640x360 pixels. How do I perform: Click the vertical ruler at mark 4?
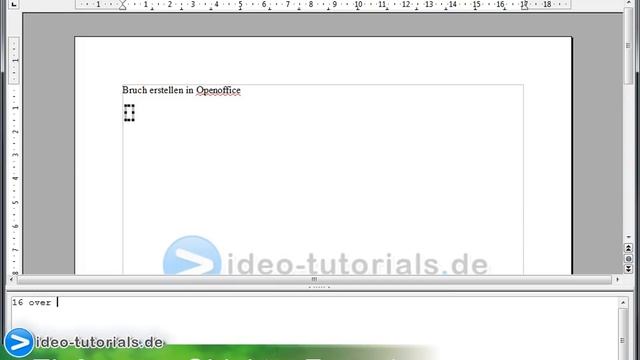(x=15, y=179)
